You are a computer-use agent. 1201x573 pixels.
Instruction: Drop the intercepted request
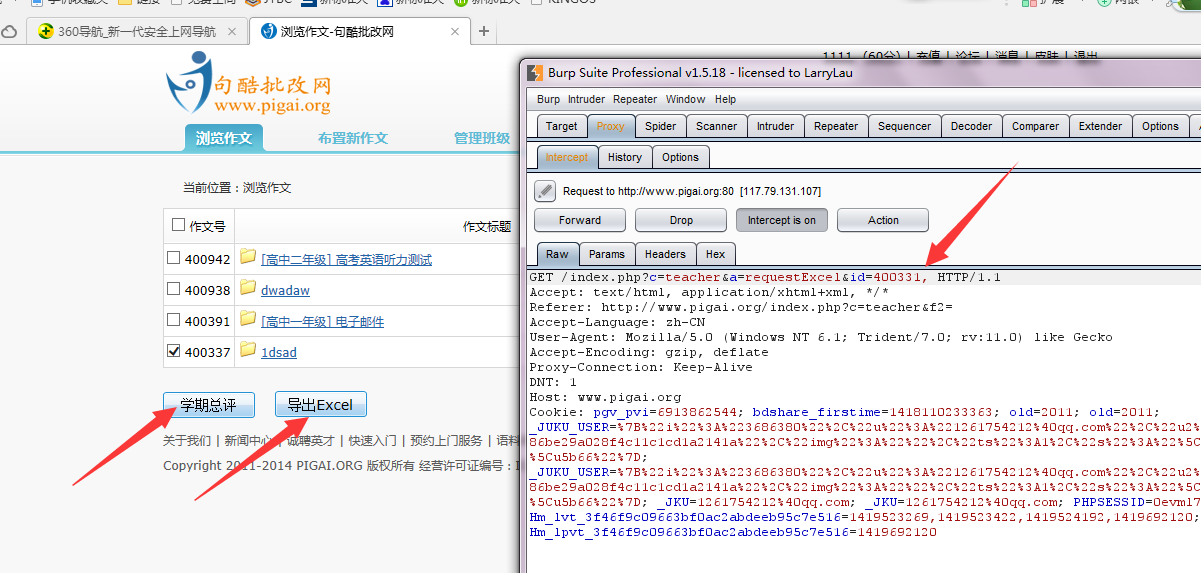[681, 220]
